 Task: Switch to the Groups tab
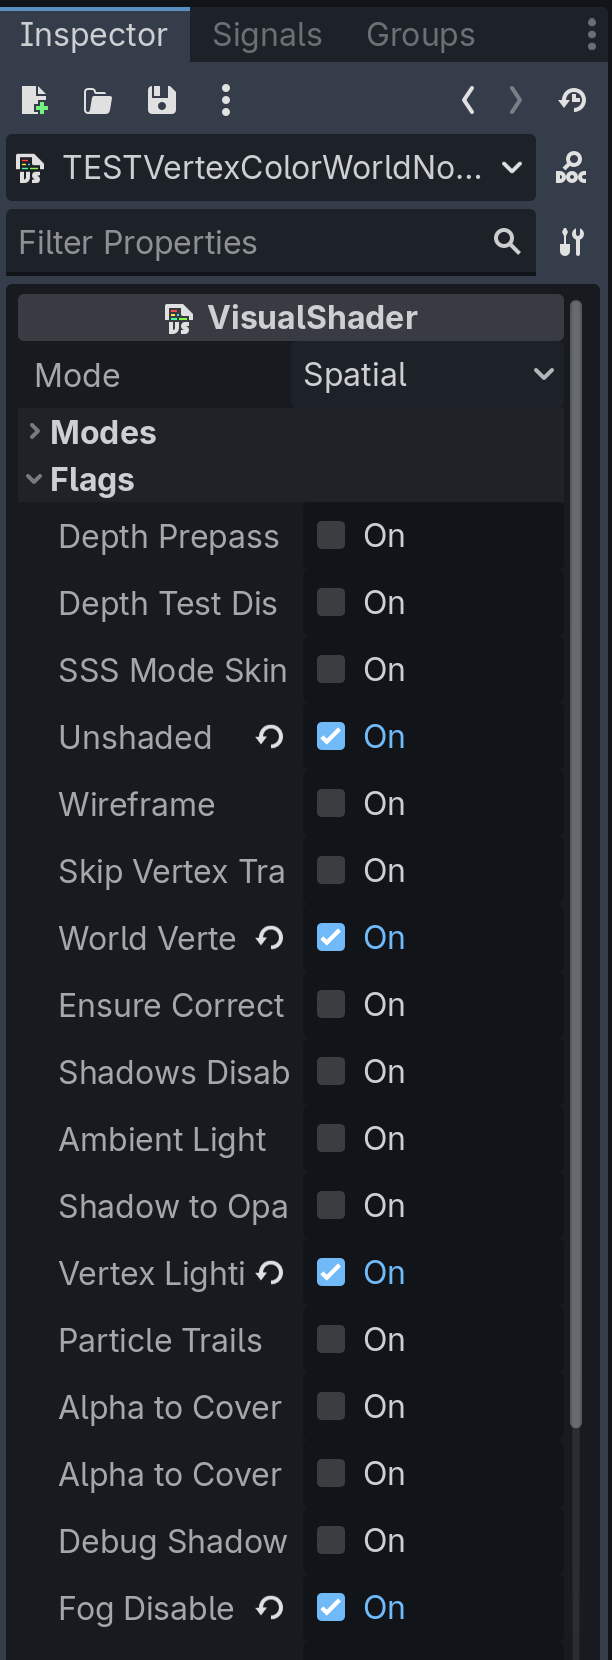click(x=420, y=35)
